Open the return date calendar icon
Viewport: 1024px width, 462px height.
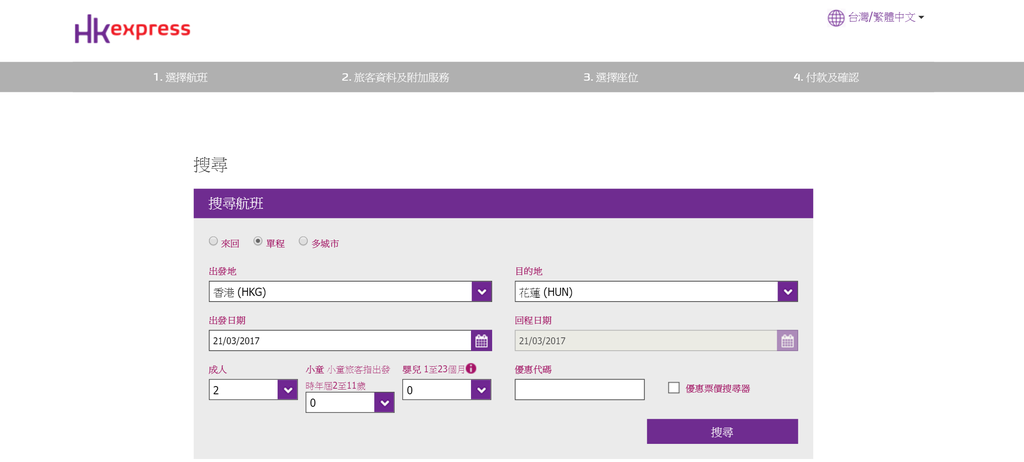click(788, 341)
